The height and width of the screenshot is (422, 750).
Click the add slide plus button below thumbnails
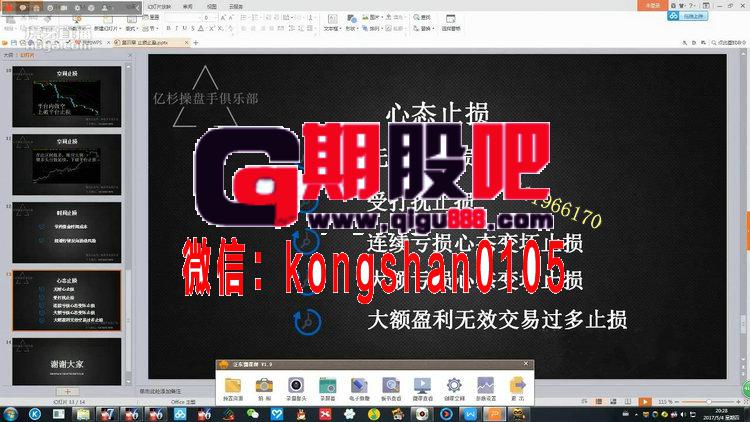pos(67,391)
